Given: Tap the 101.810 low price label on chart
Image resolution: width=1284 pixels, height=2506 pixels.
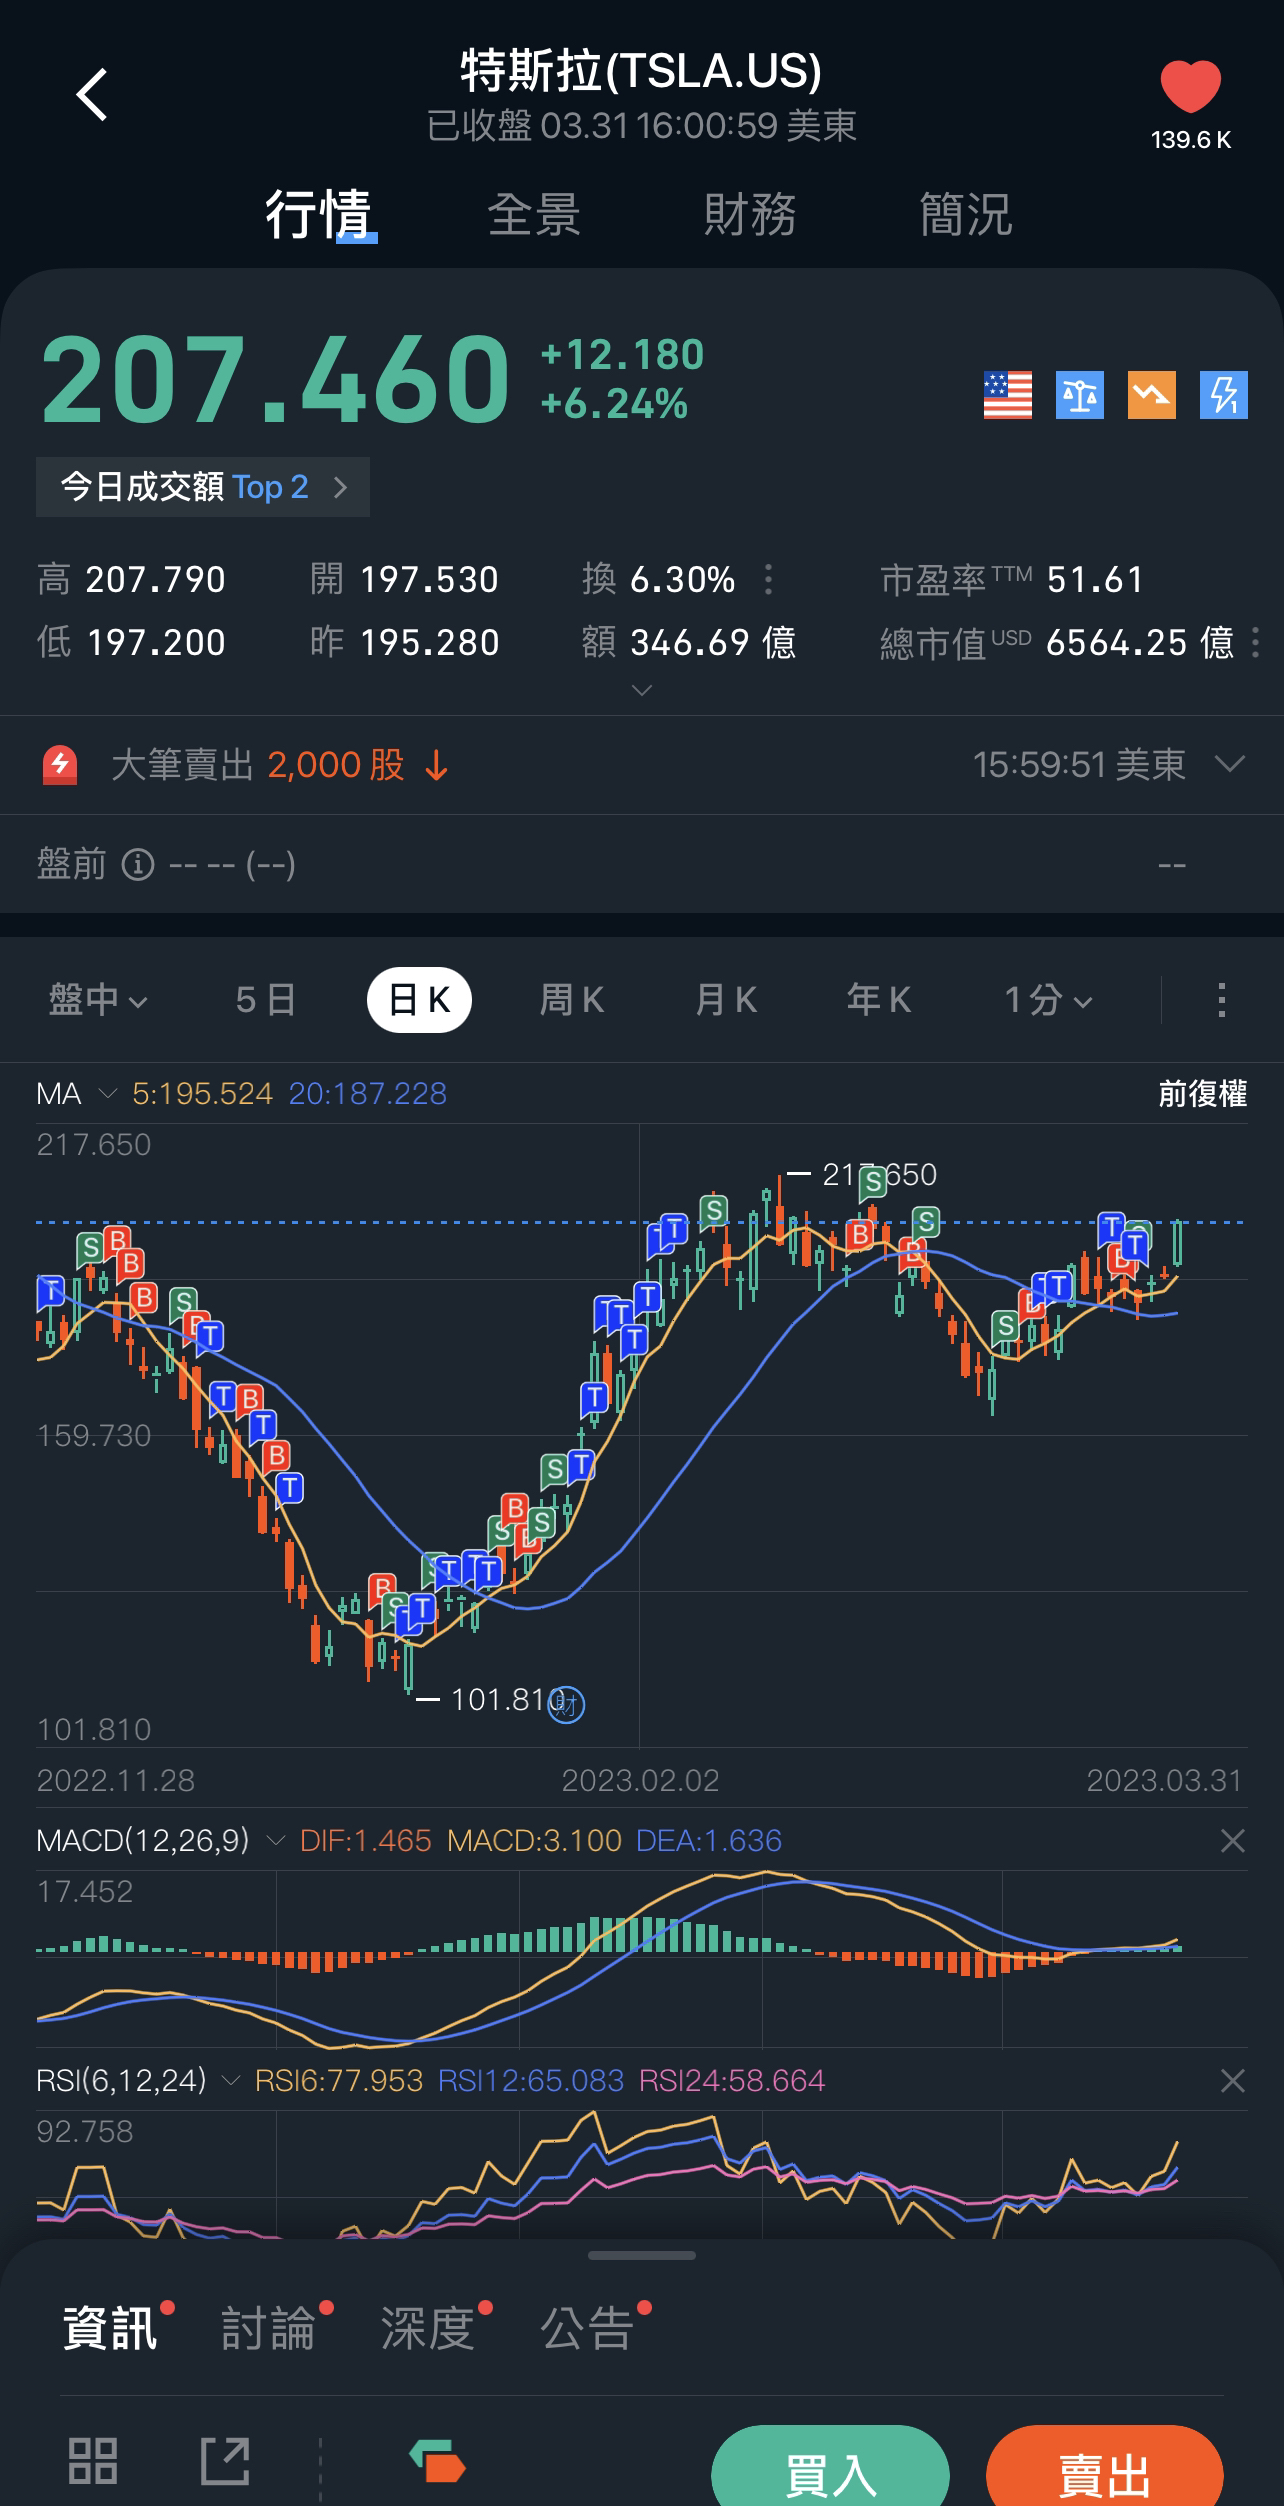Looking at the screenshot, I should [508, 1699].
